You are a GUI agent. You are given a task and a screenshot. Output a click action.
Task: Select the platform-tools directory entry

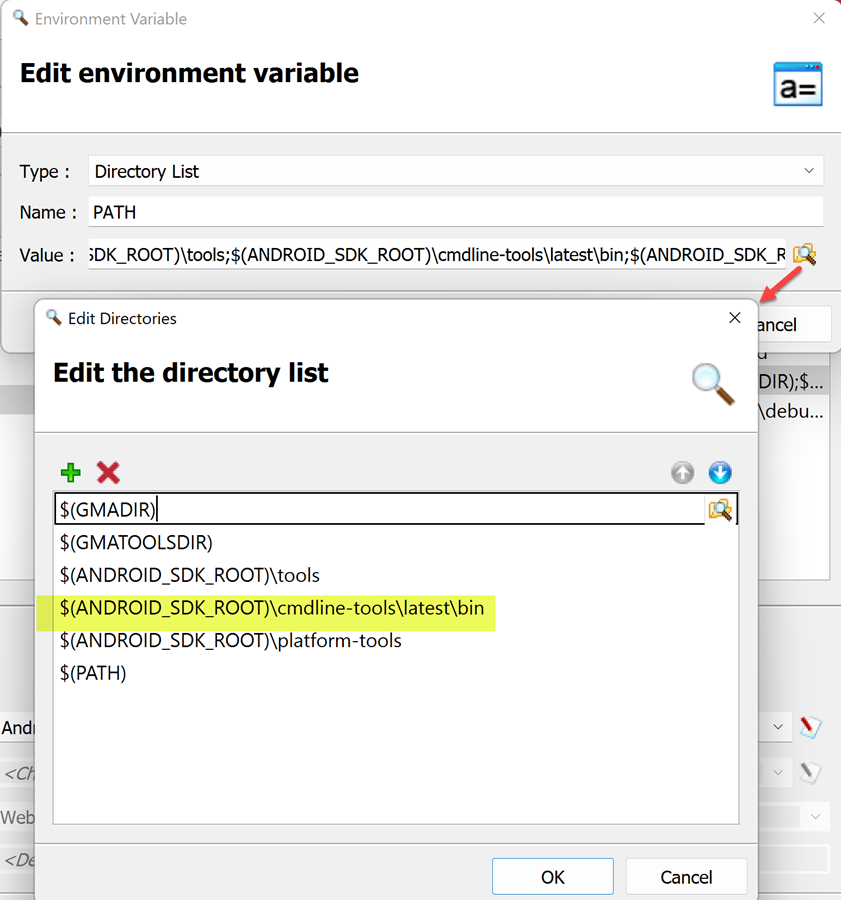[x=230, y=640]
